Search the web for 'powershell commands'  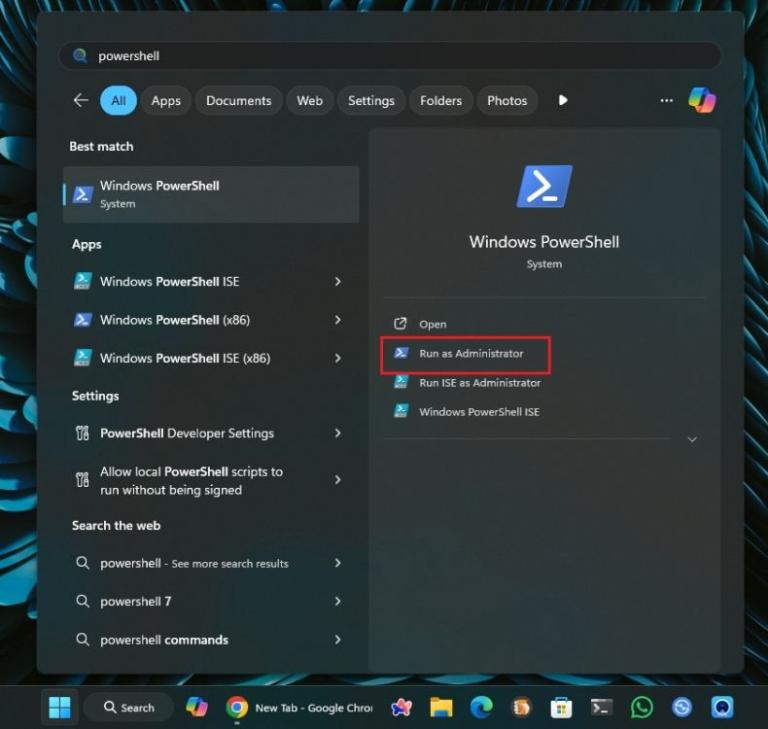(164, 640)
